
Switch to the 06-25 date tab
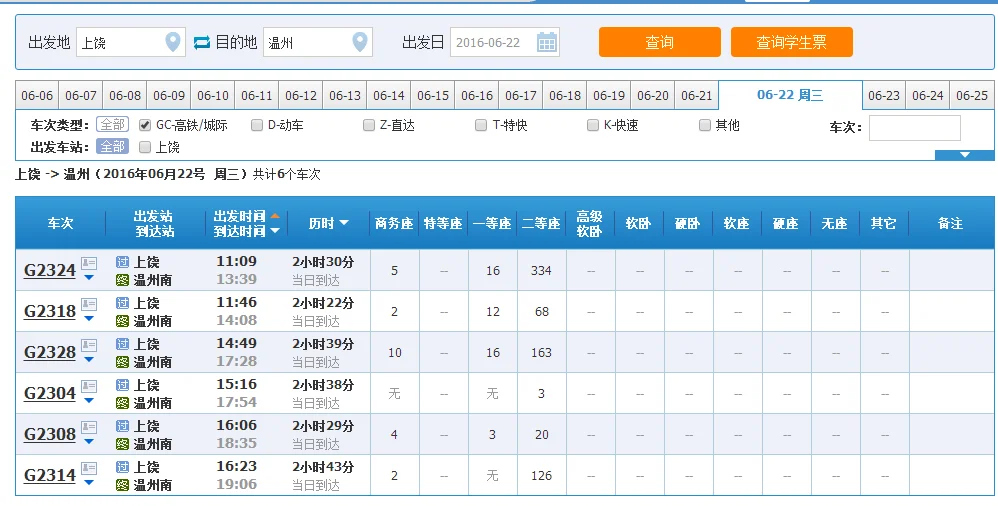(972, 95)
